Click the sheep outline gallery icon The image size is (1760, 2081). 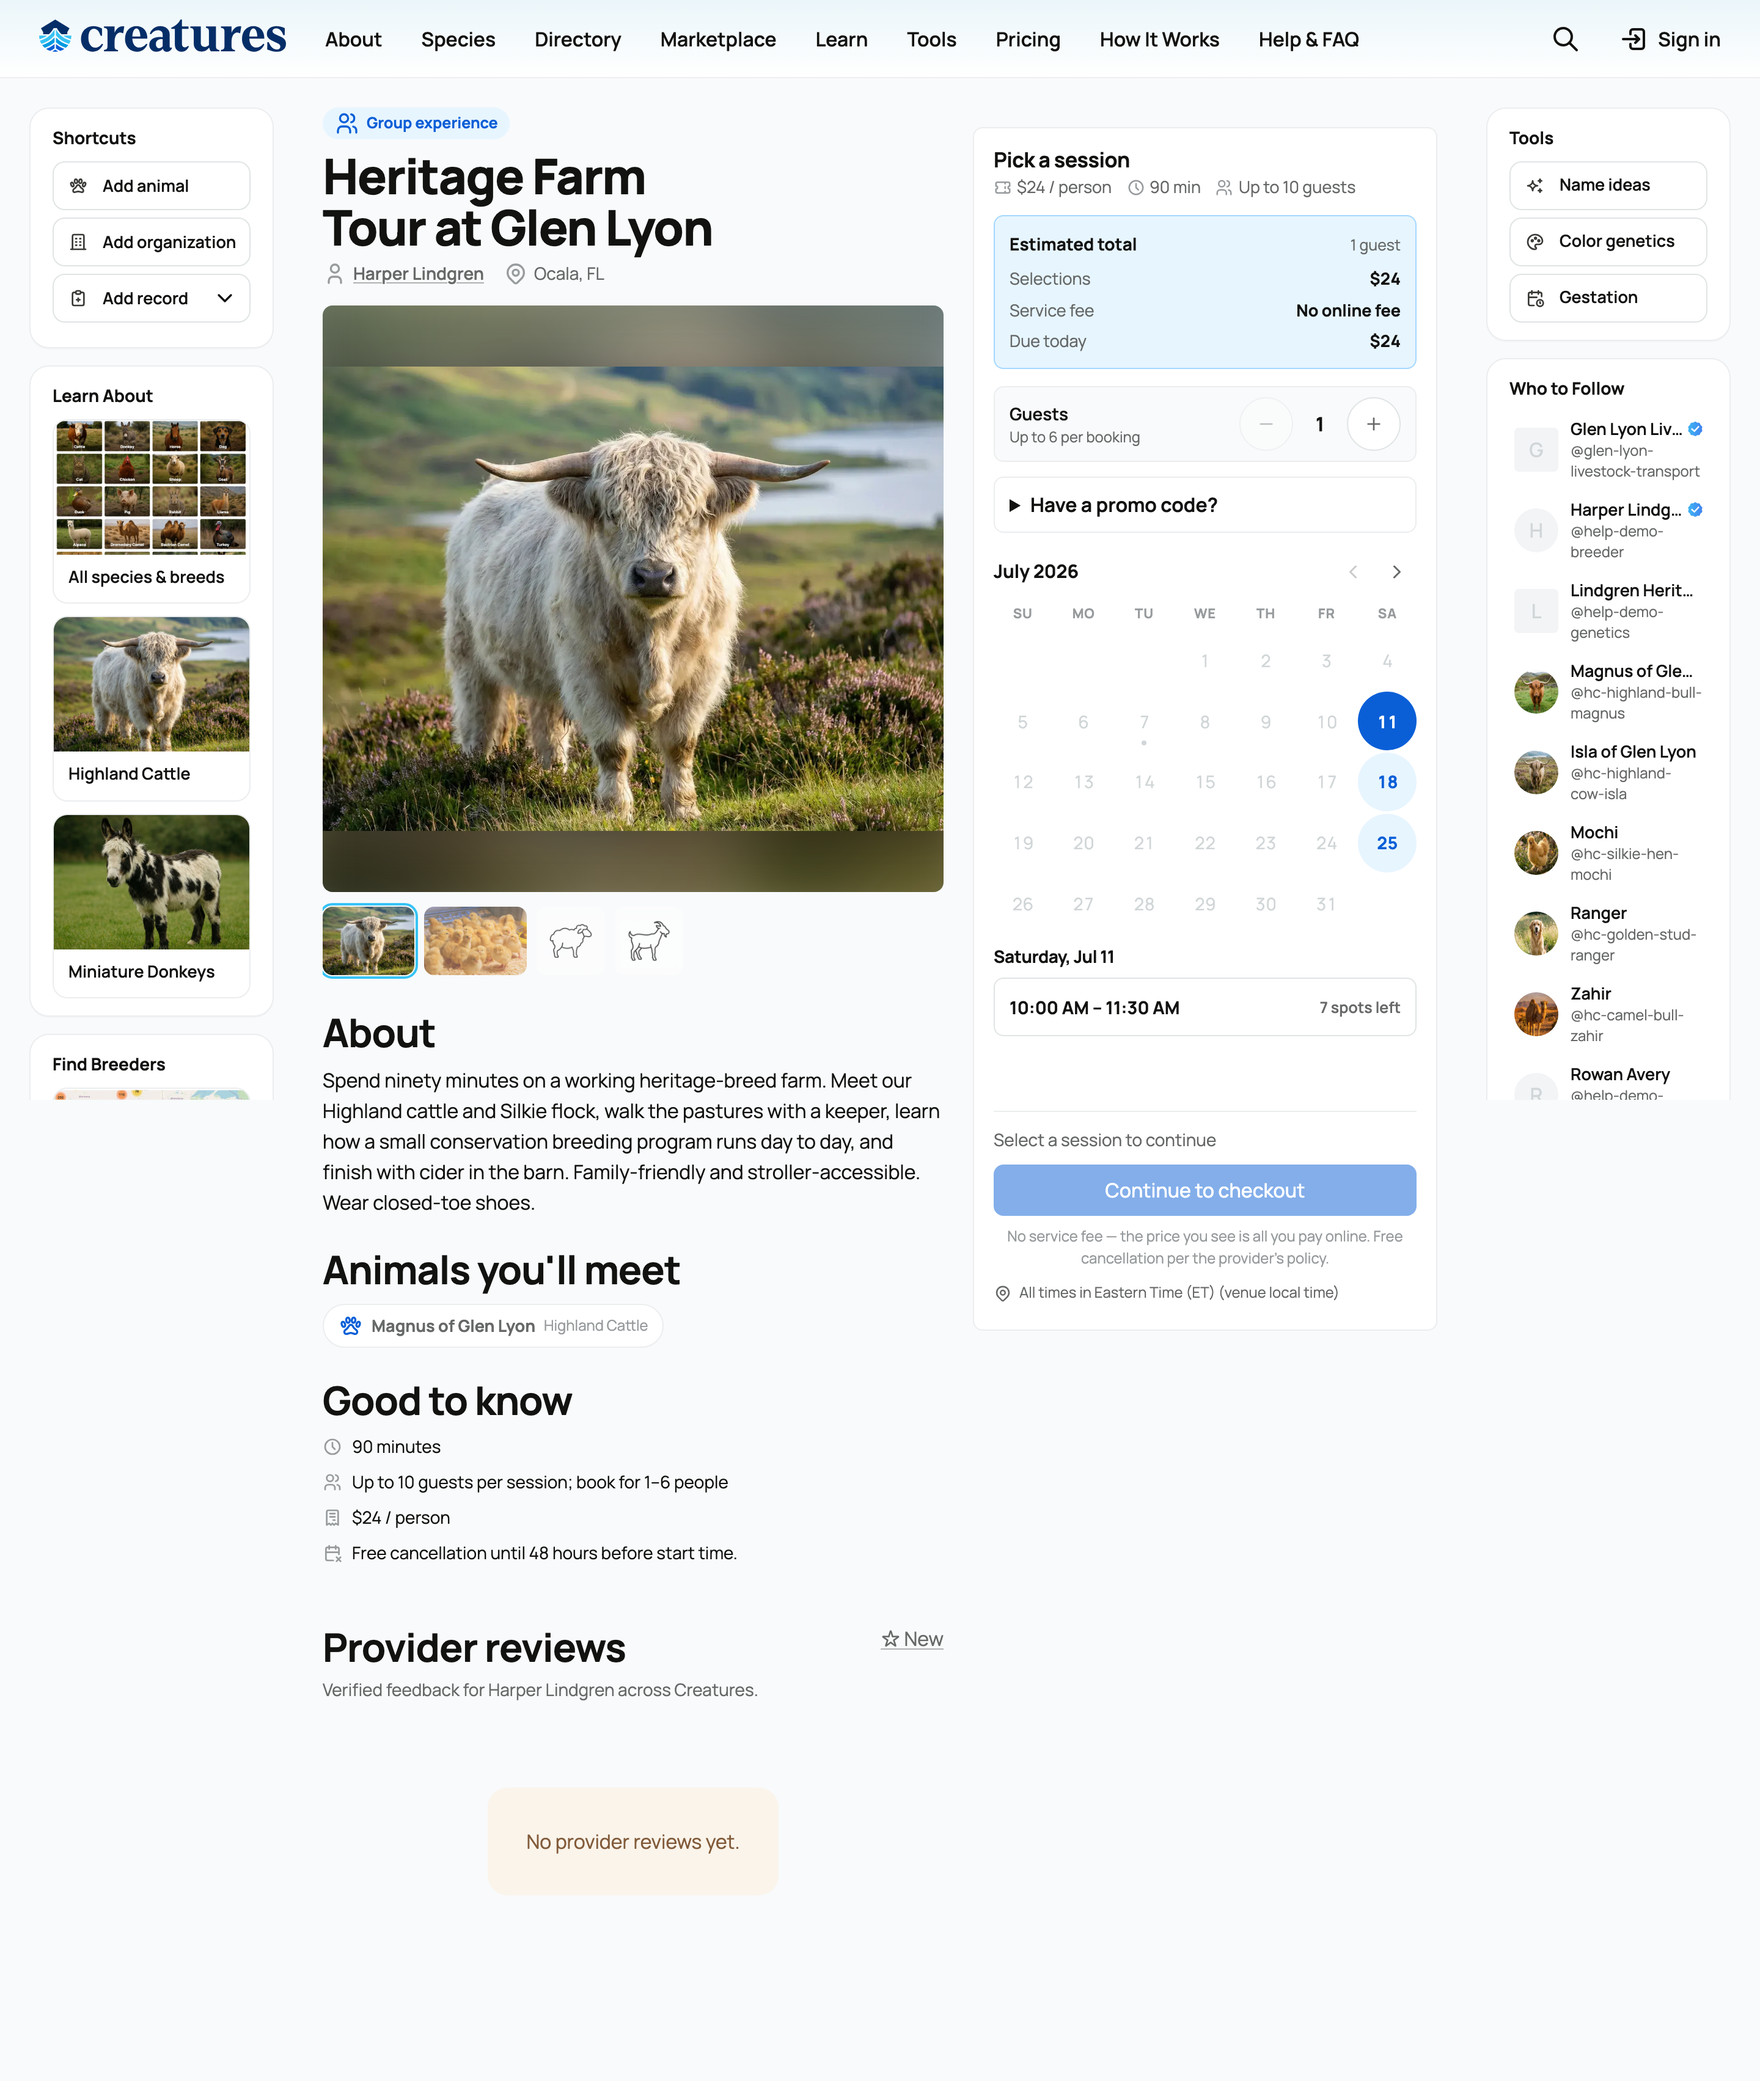570,940
